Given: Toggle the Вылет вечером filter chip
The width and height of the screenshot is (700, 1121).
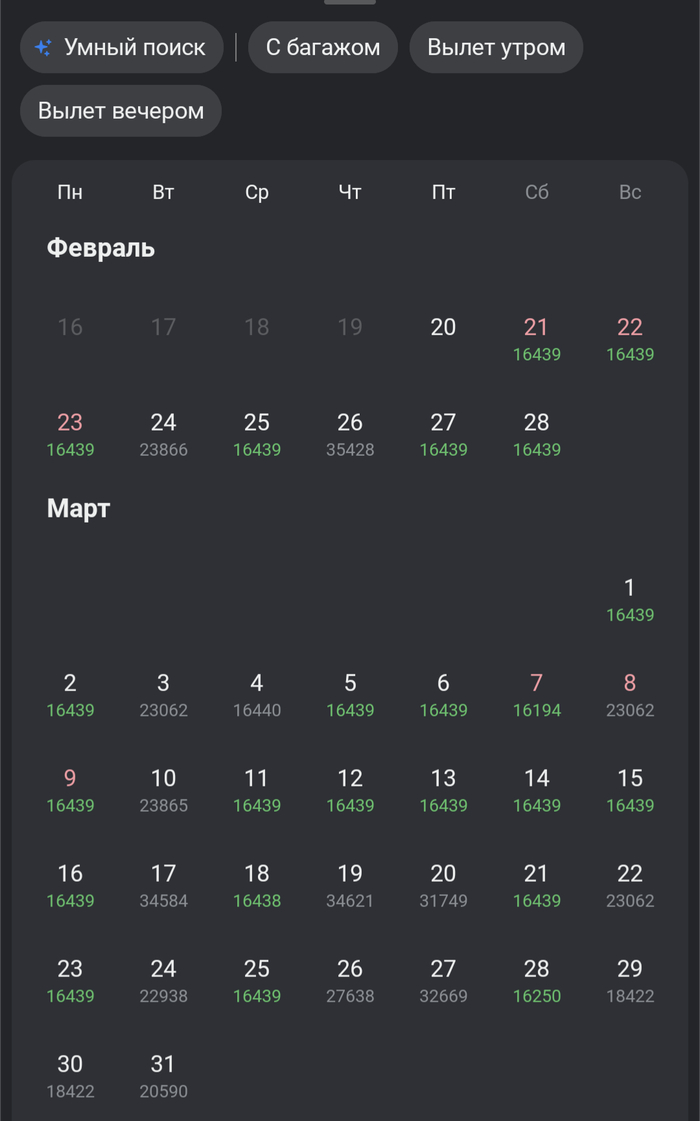Looking at the screenshot, I should tap(120, 111).
